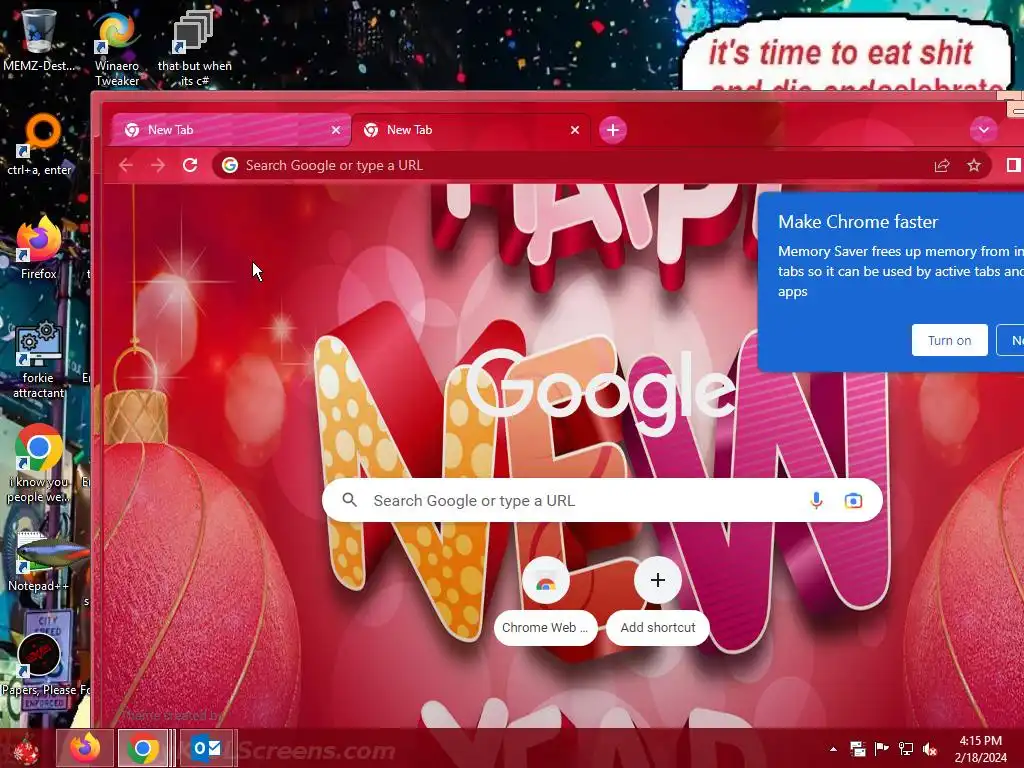
Task: Open a new tab with the plus button
Action: [613, 130]
